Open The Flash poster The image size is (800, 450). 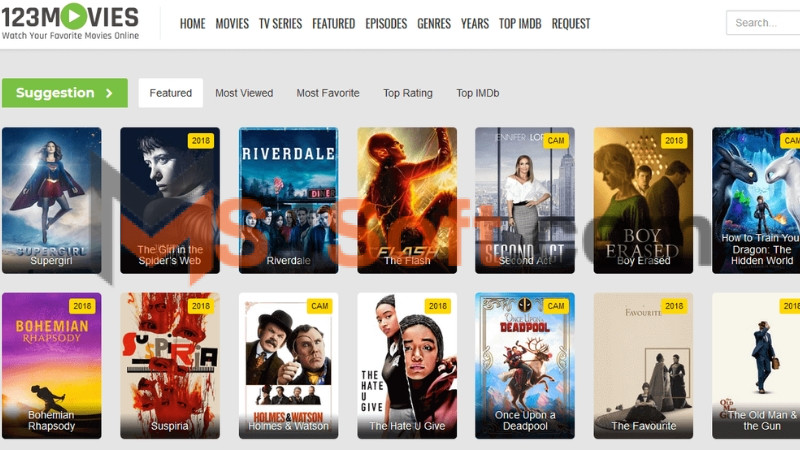tap(407, 201)
